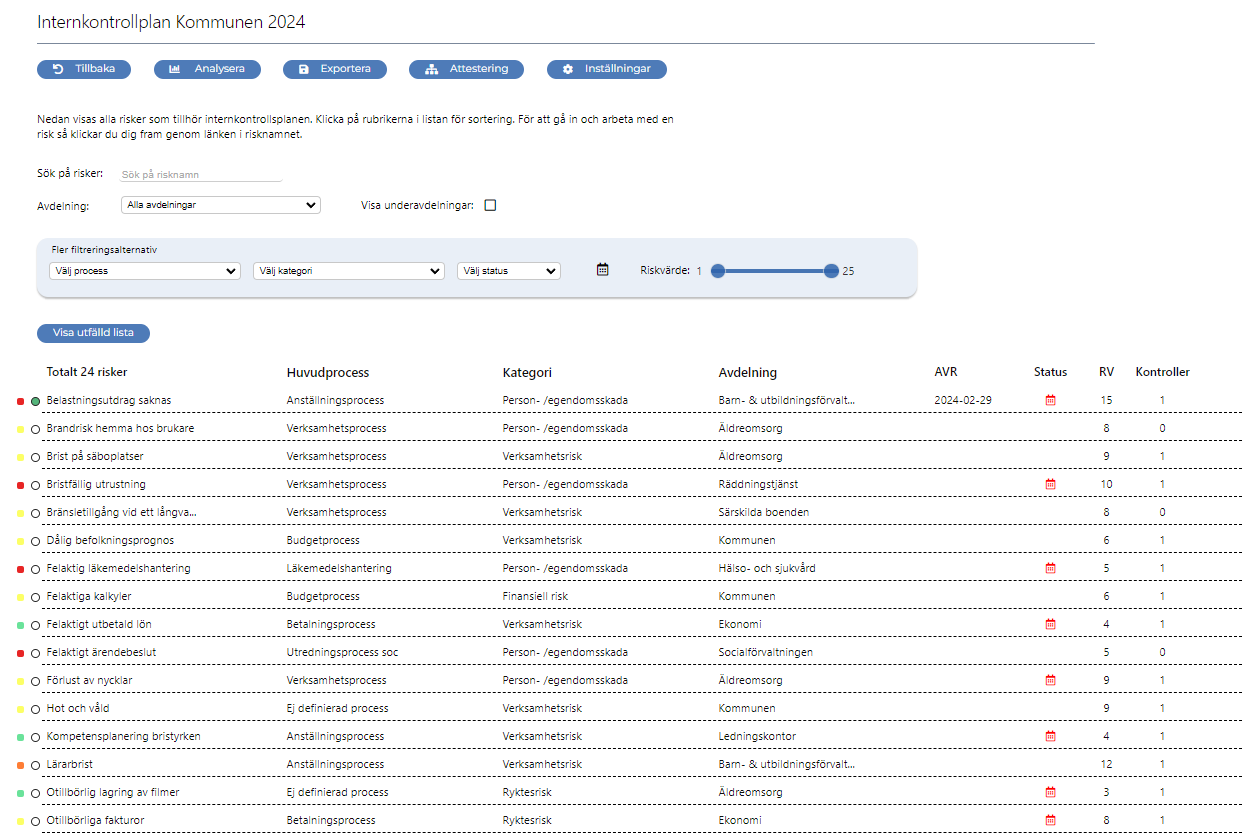Select the radio circle for Brandrisk hemma hos brukare

pos(36,429)
